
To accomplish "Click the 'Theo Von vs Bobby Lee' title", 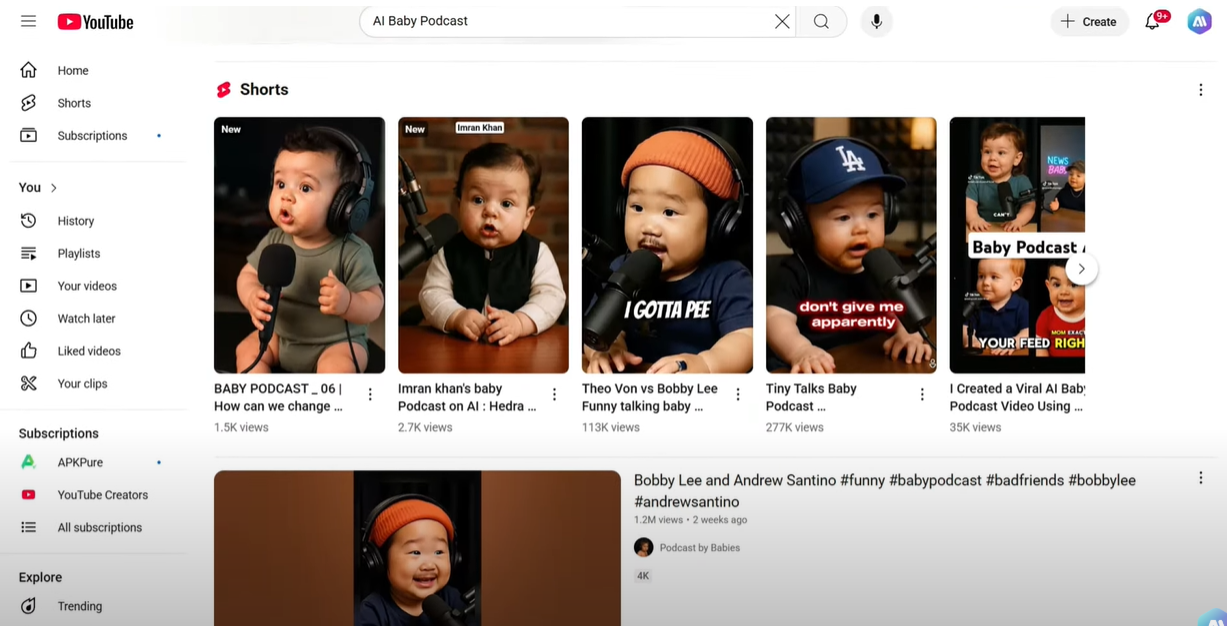I will point(650,397).
